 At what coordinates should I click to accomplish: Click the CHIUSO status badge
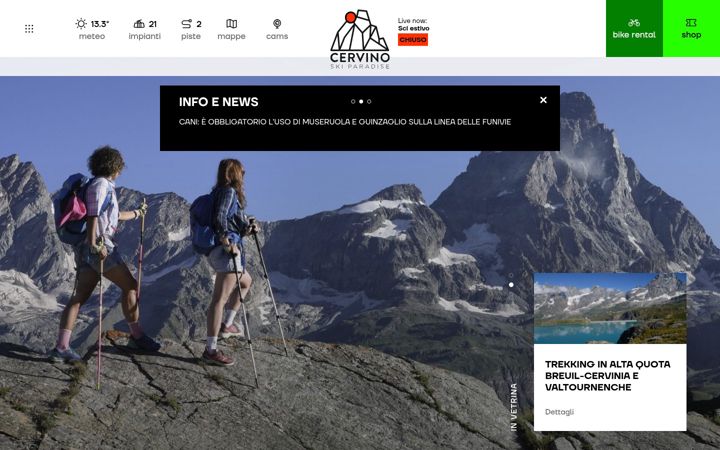click(413, 40)
